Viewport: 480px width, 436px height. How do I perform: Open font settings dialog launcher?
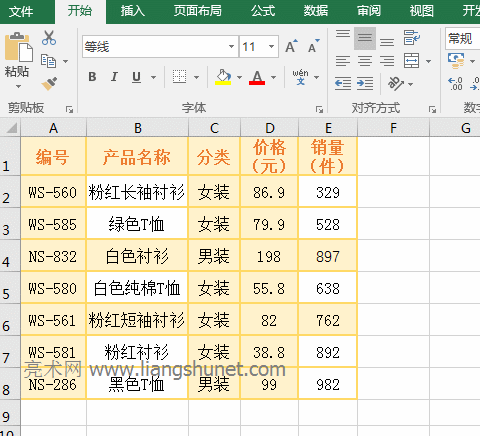[319, 109]
